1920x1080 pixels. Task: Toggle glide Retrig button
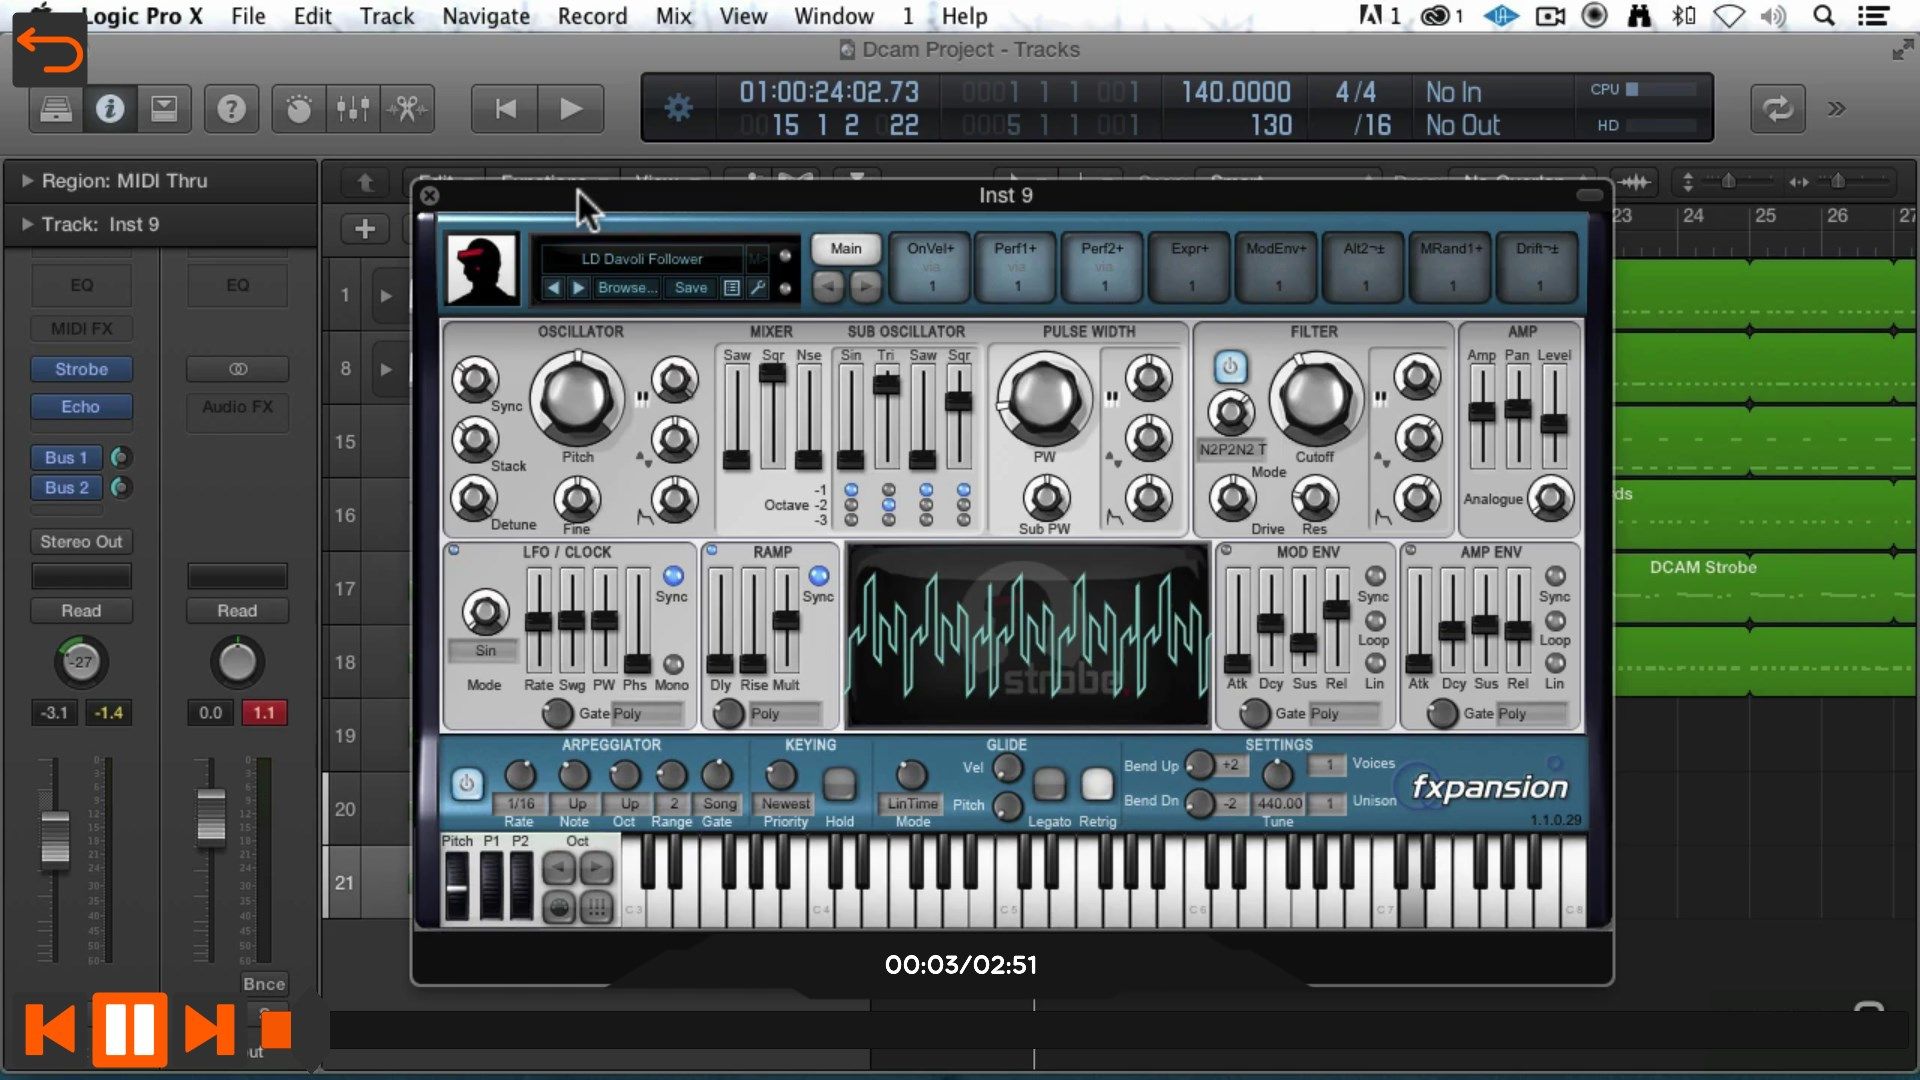tap(1097, 784)
